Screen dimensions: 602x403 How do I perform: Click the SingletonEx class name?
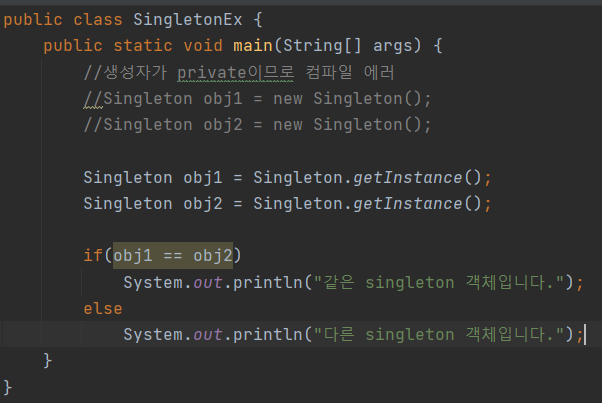click(188, 20)
